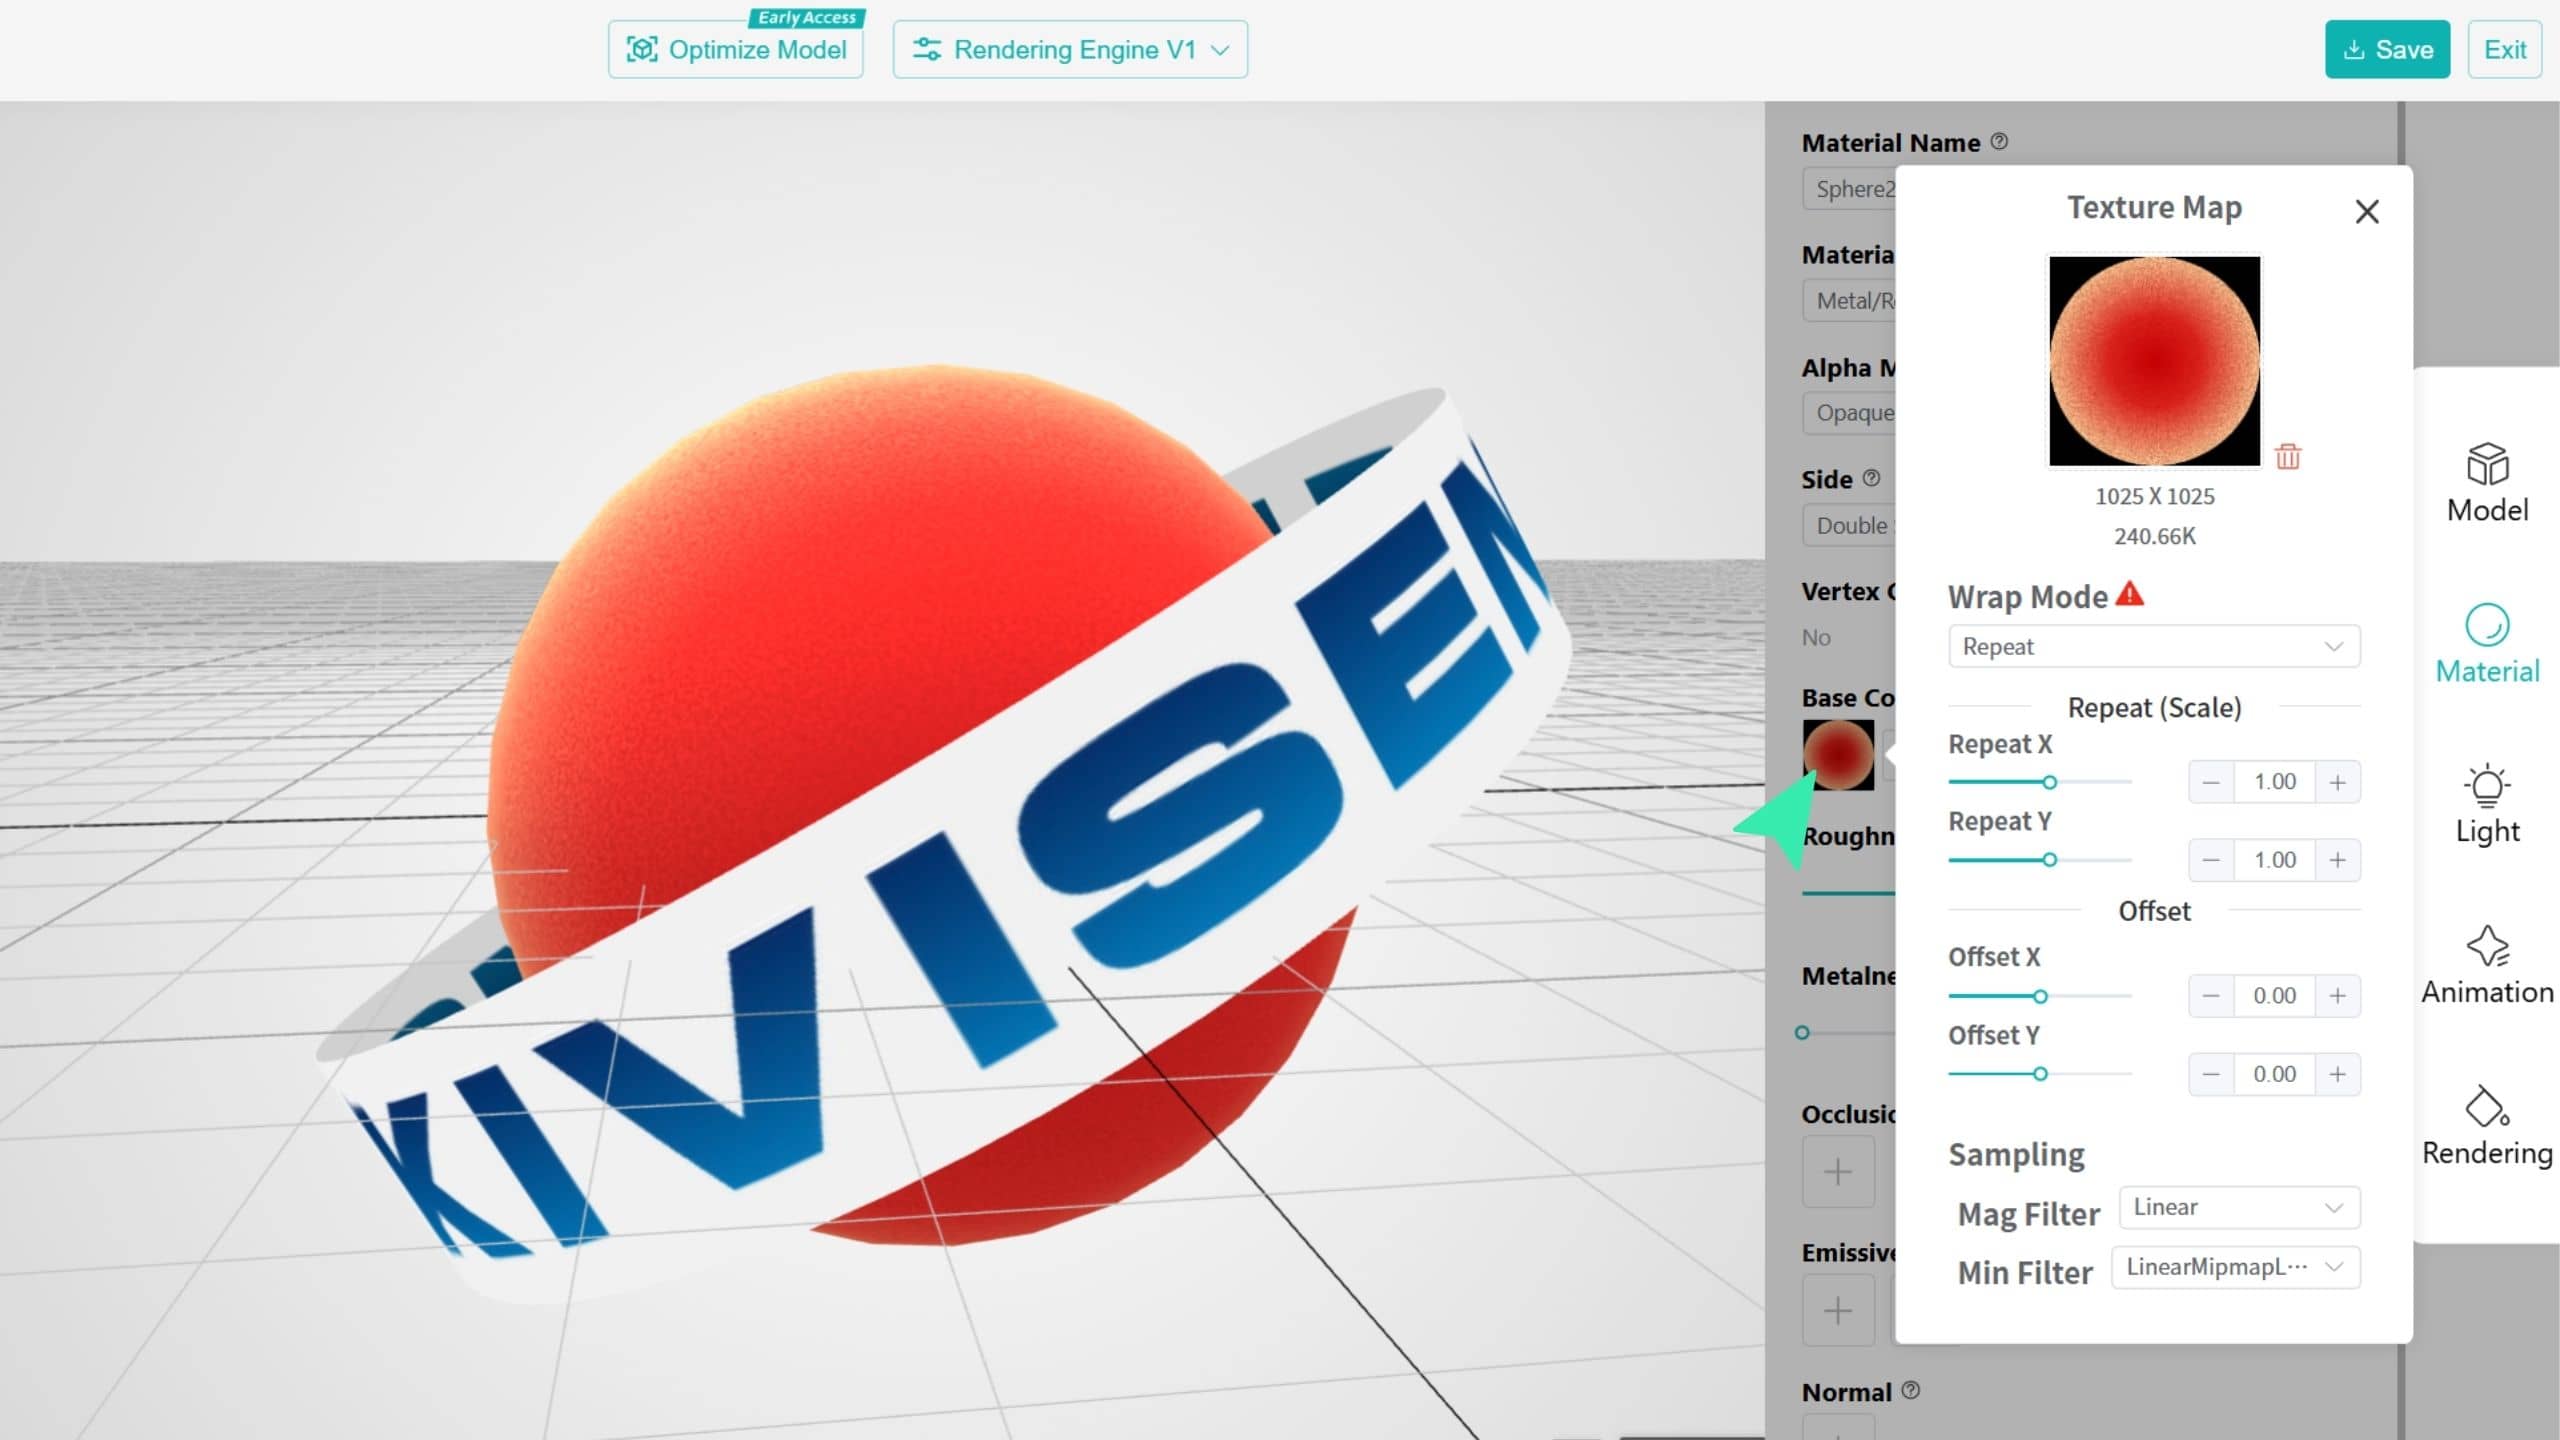Click the '1025 X 1025' texture size text
The height and width of the screenshot is (1440, 2560).
click(2154, 496)
